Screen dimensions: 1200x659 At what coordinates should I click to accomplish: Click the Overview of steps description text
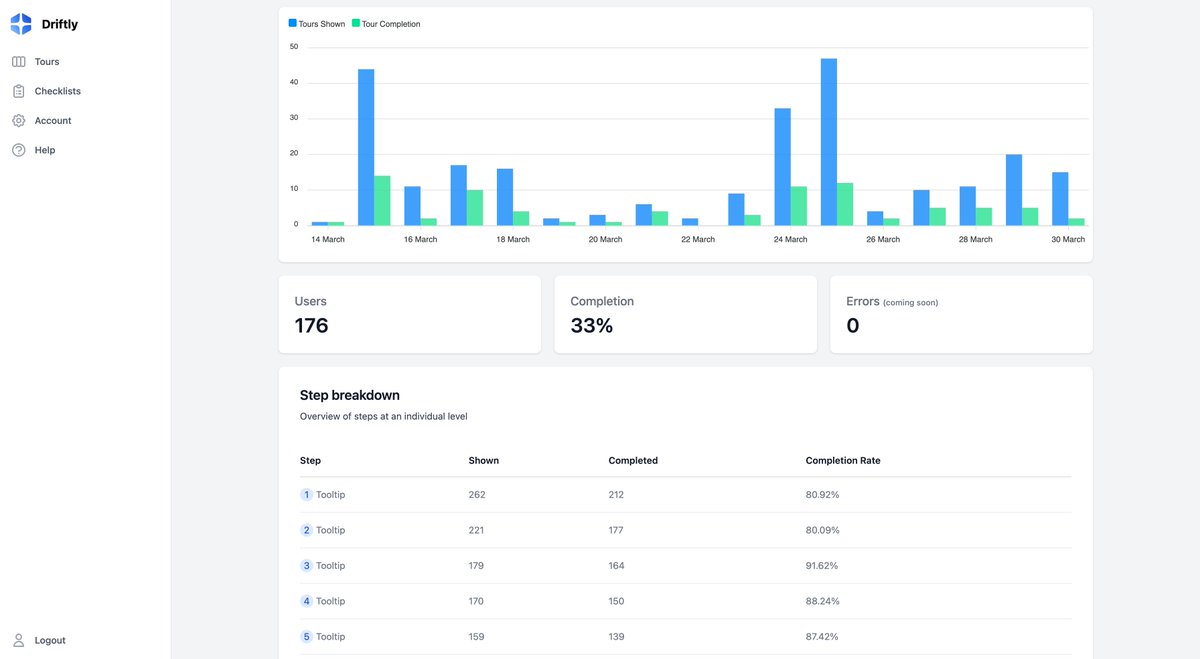383,416
